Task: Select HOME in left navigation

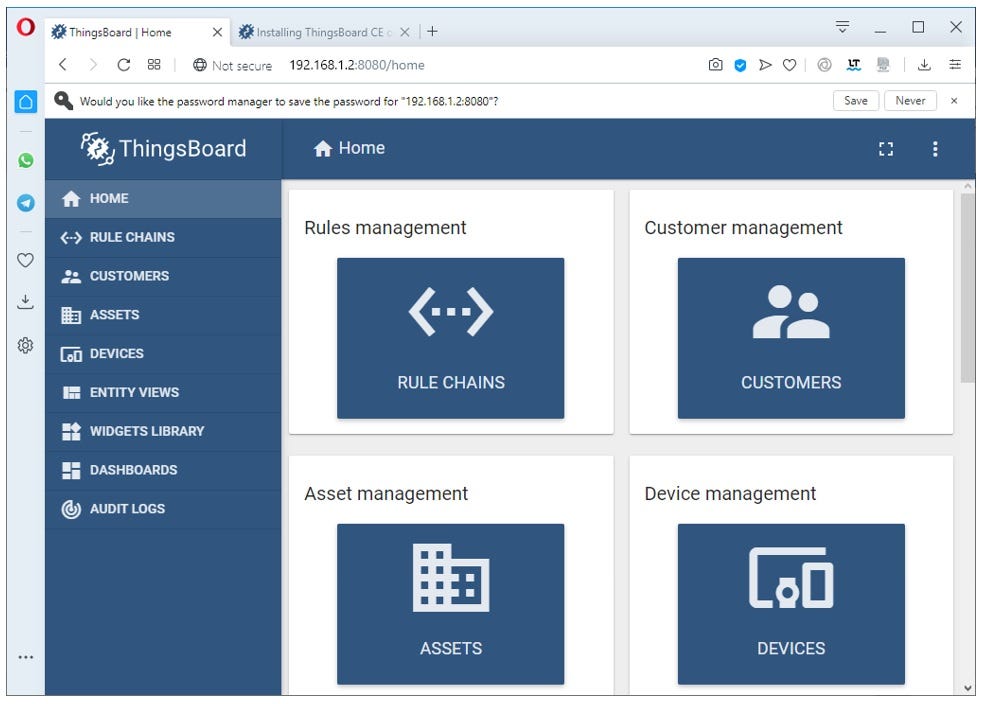Action: [163, 199]
